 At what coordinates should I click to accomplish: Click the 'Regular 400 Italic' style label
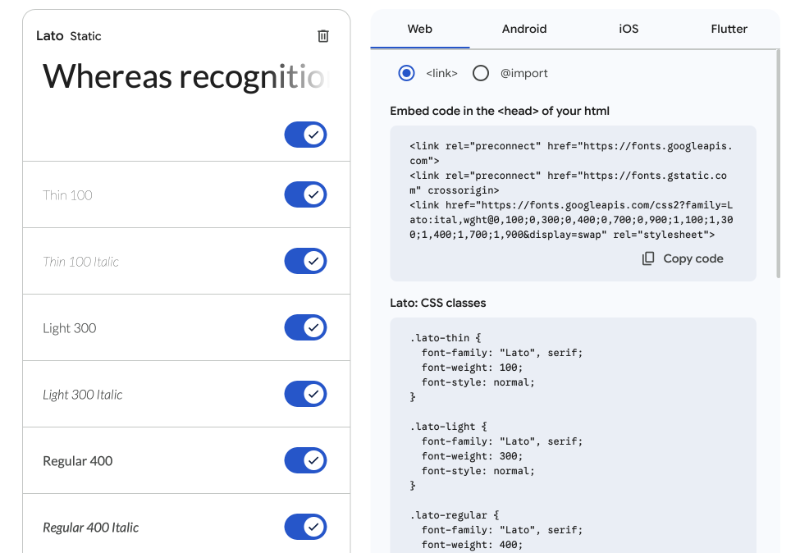click(x=91, y=527)
